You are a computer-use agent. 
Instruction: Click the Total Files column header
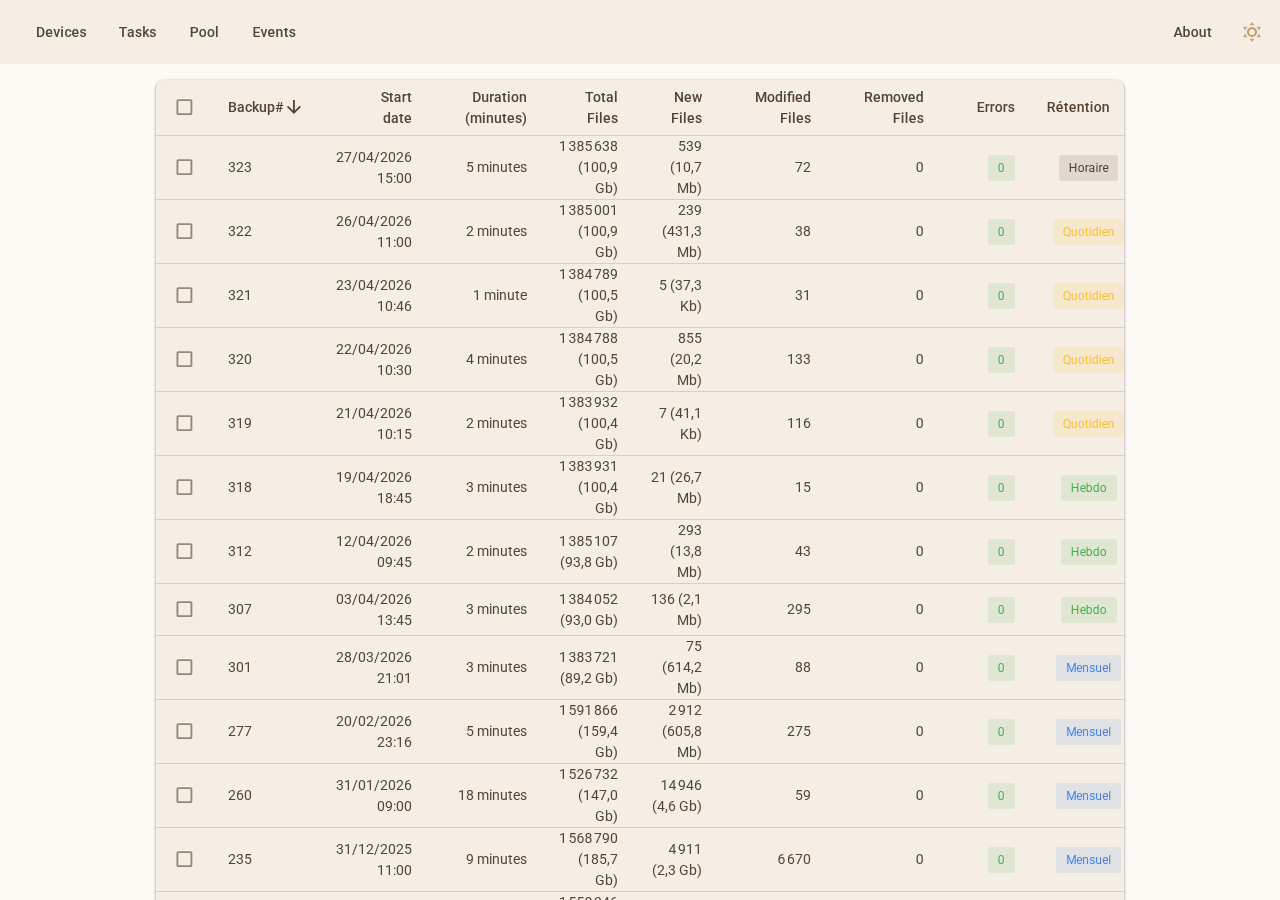coord(601,107)
